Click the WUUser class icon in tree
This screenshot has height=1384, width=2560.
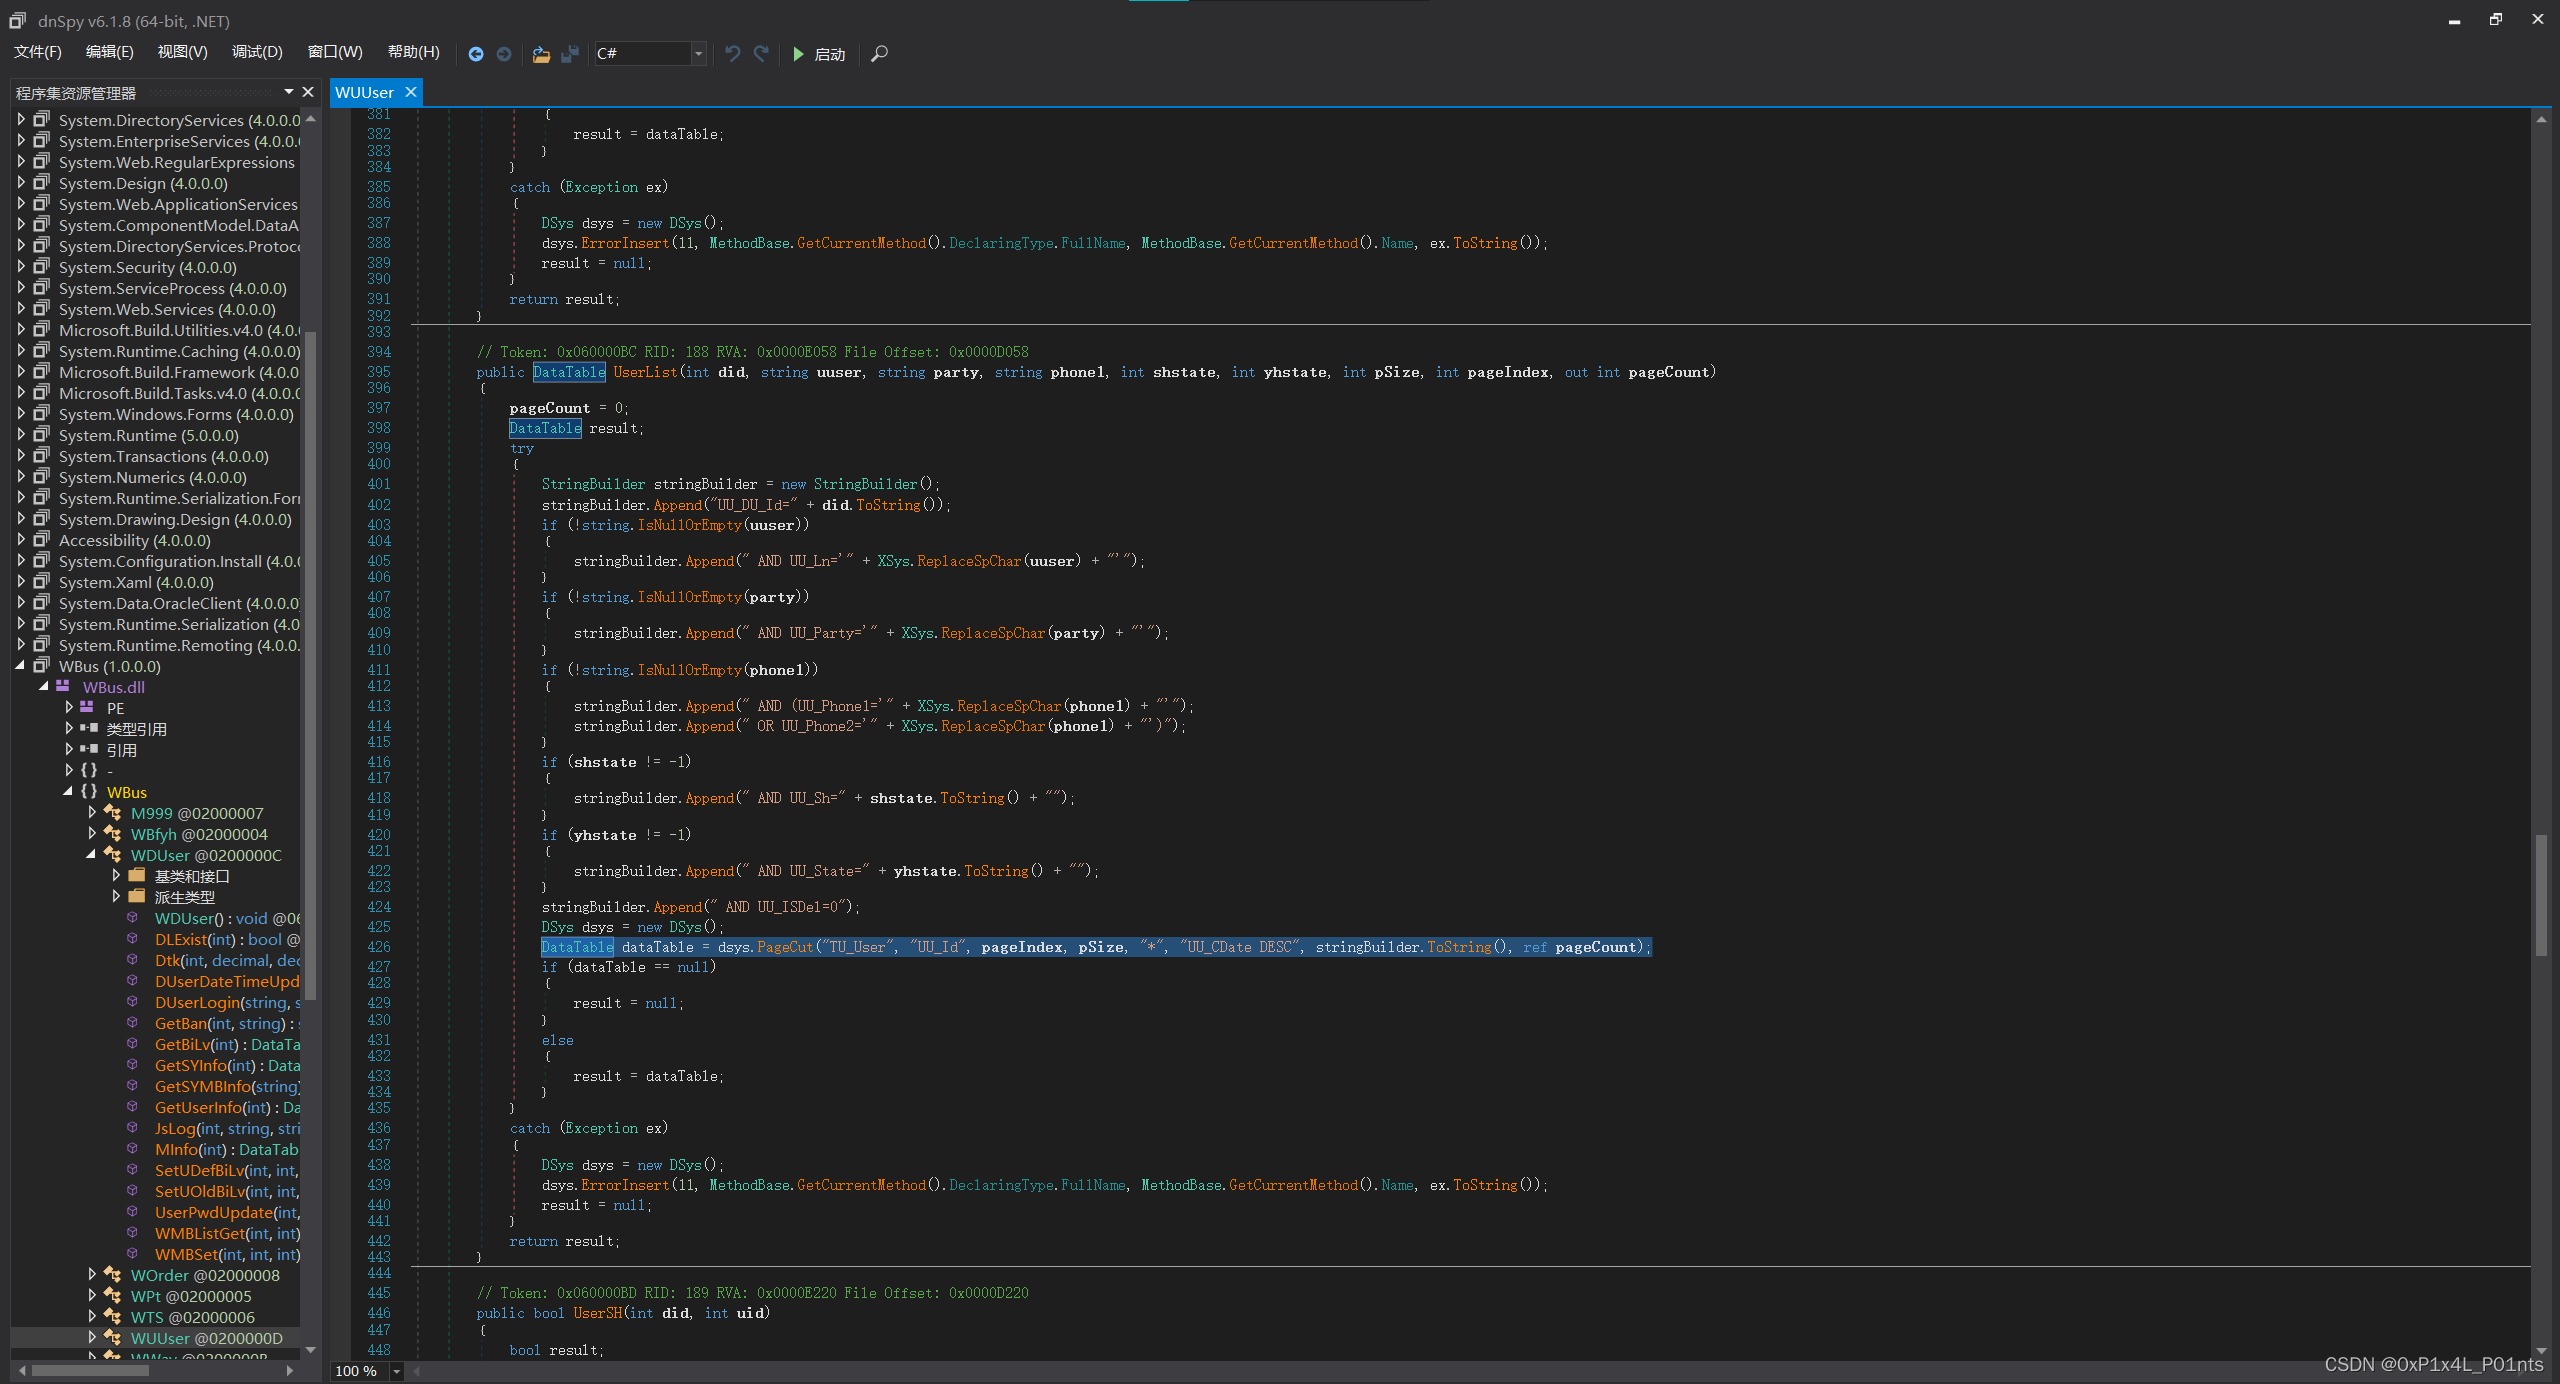click(113, 1338)
